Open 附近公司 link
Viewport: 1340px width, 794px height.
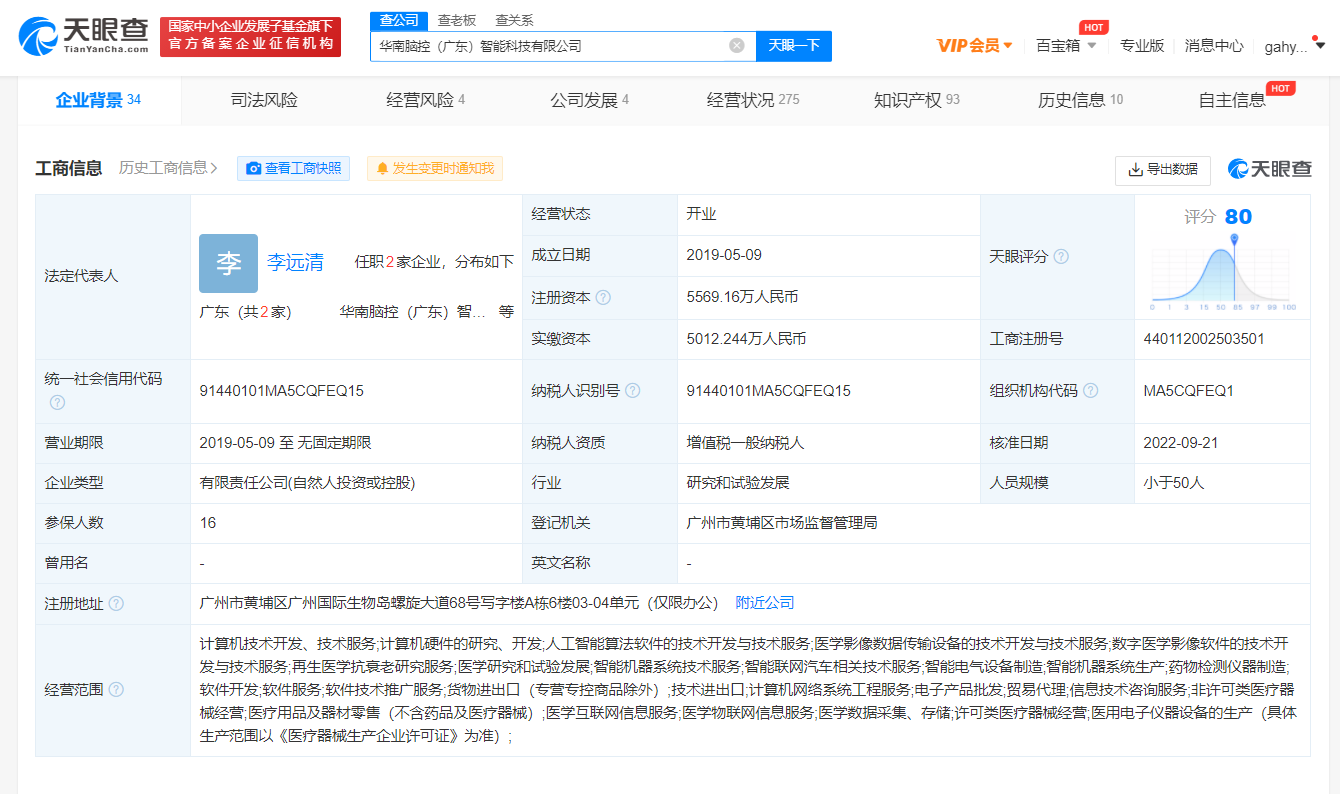765,603
